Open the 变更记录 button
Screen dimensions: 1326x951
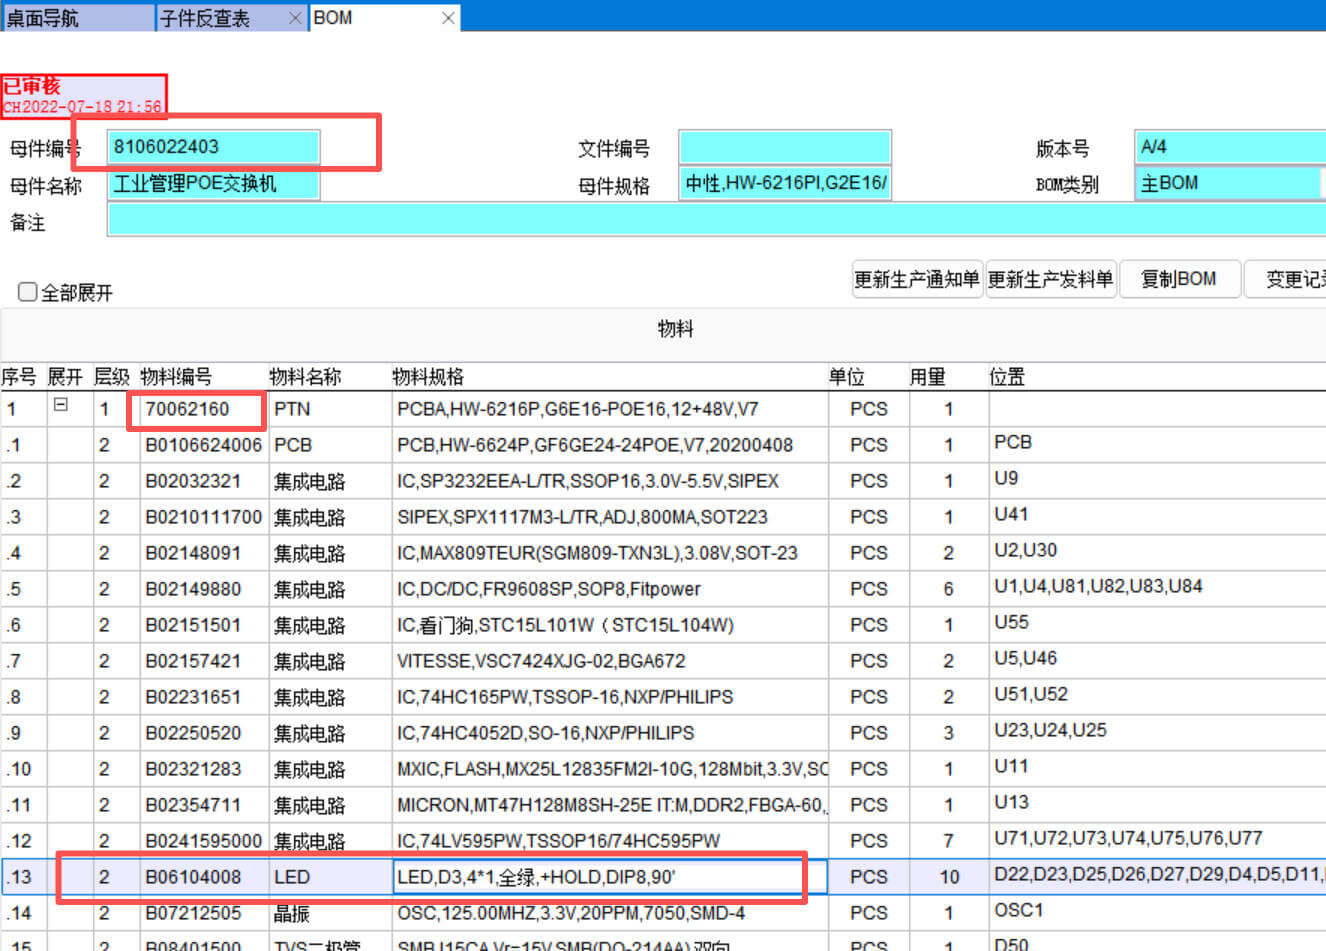click(x=1292, y=279)
